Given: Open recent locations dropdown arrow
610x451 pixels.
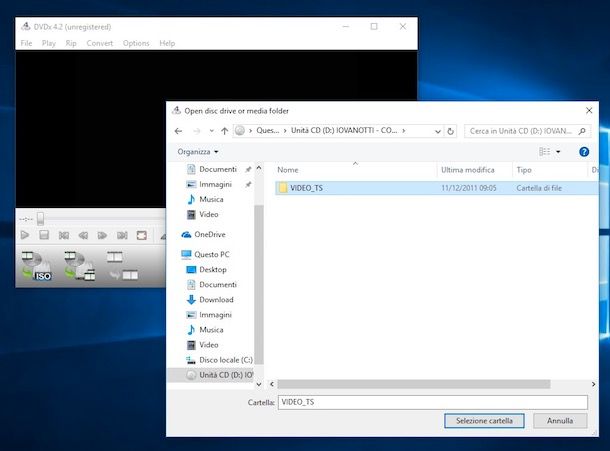Looking at the screenshot, I should pyautogui.click(x=211, y=131).
